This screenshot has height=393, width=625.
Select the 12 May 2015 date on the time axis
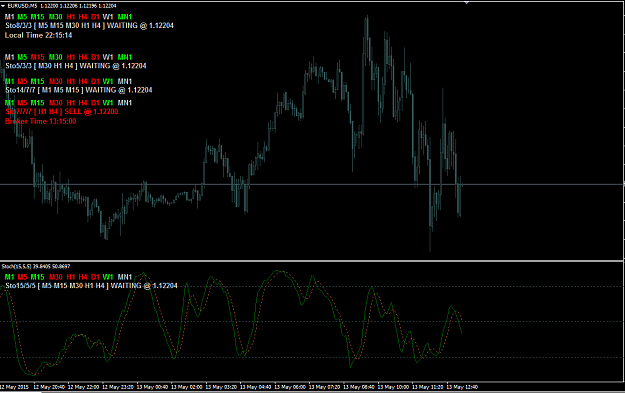point(14,387)
